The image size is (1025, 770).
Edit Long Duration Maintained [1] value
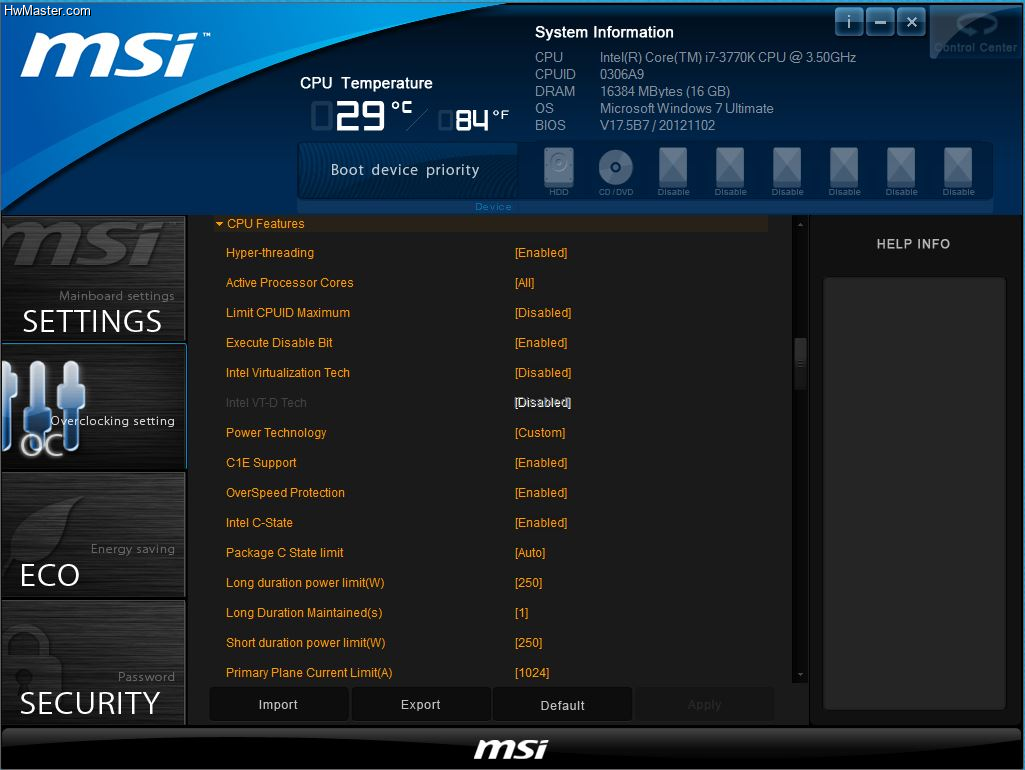point(521,613)
